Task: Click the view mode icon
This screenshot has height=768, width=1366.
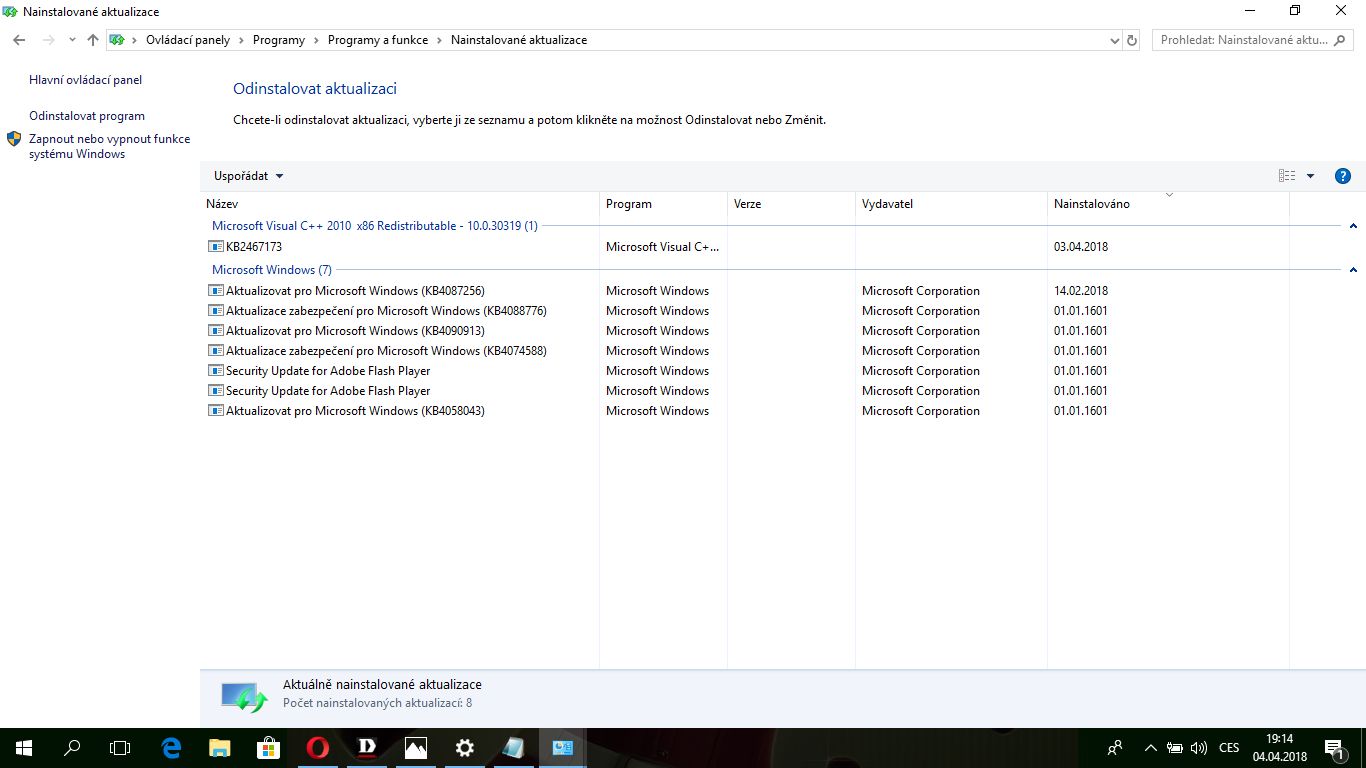Action: coord(1287,176)
